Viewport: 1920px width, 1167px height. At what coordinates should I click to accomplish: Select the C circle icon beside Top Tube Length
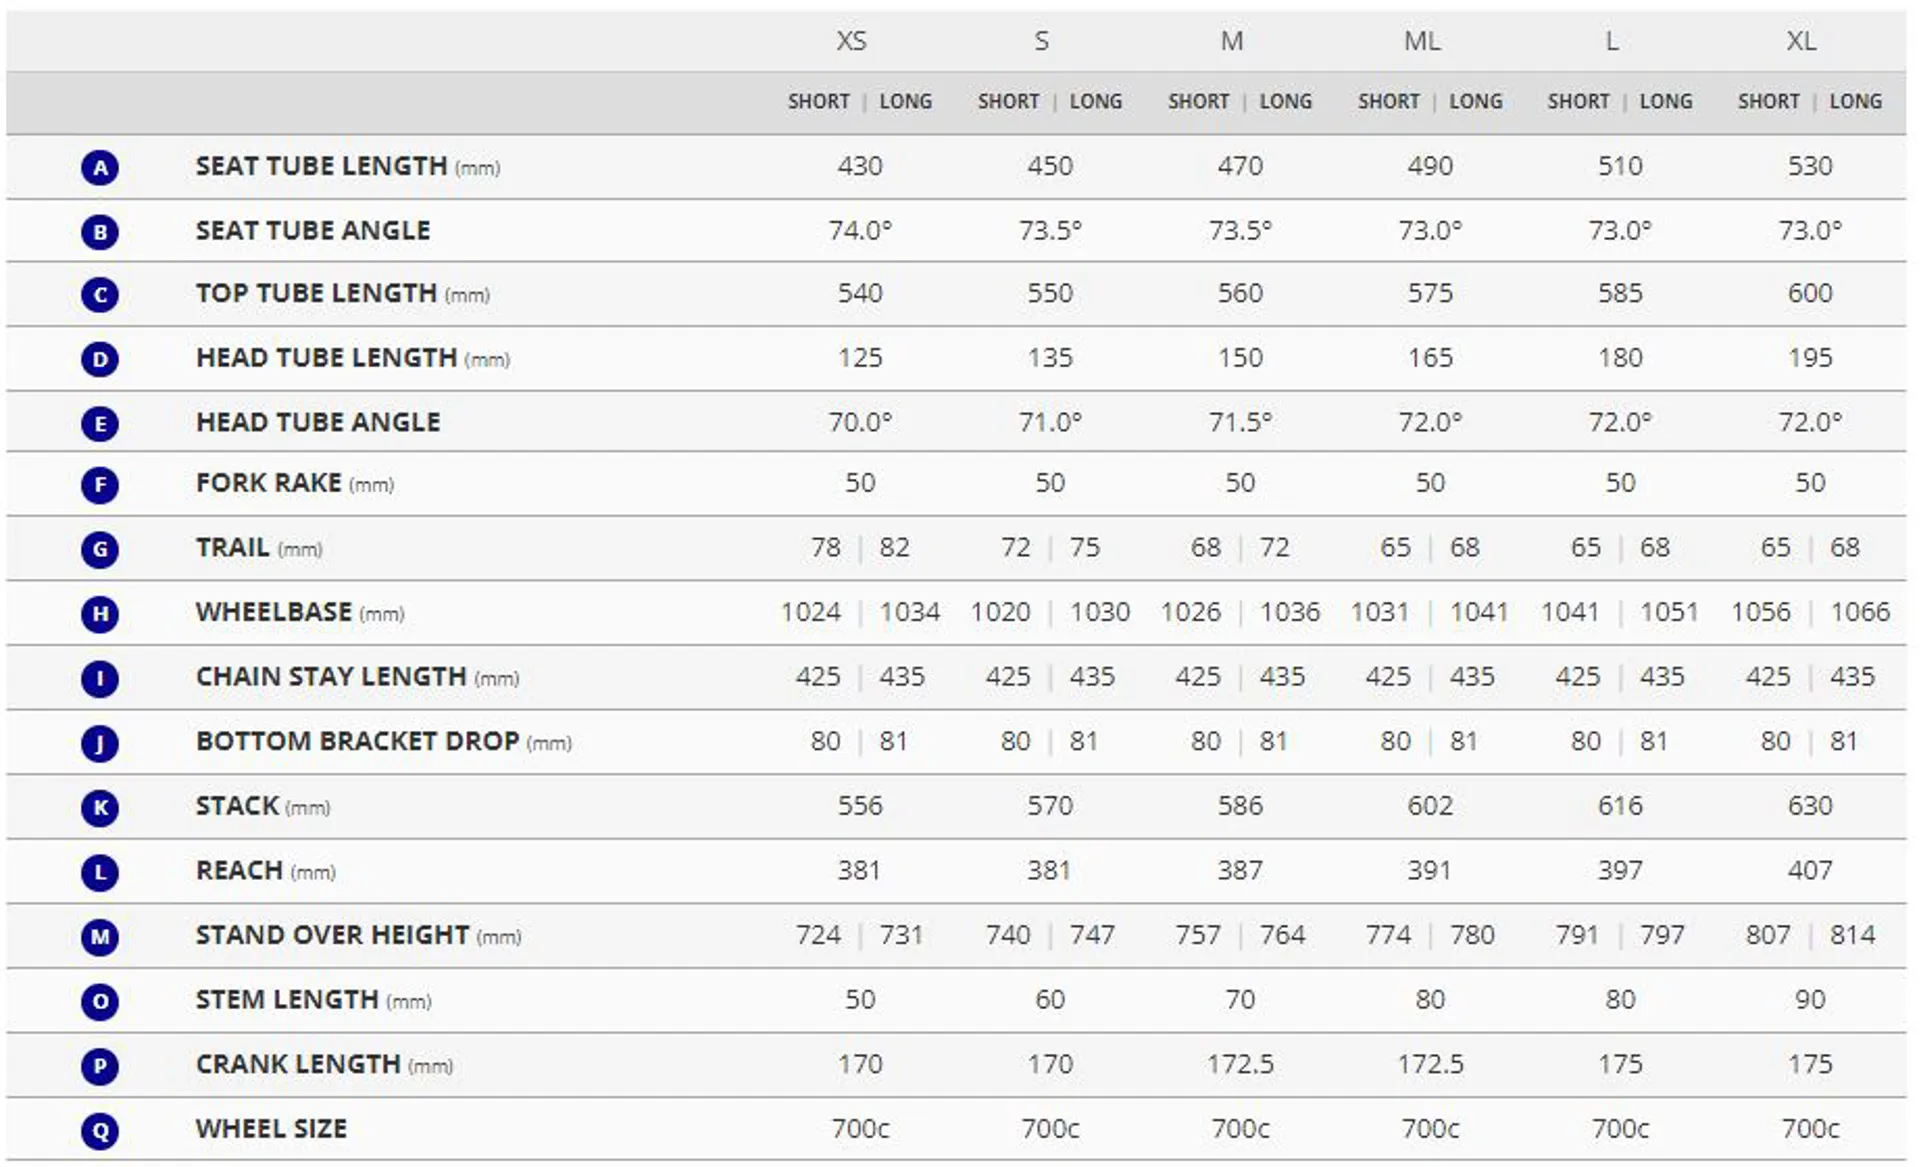[100, 295]
